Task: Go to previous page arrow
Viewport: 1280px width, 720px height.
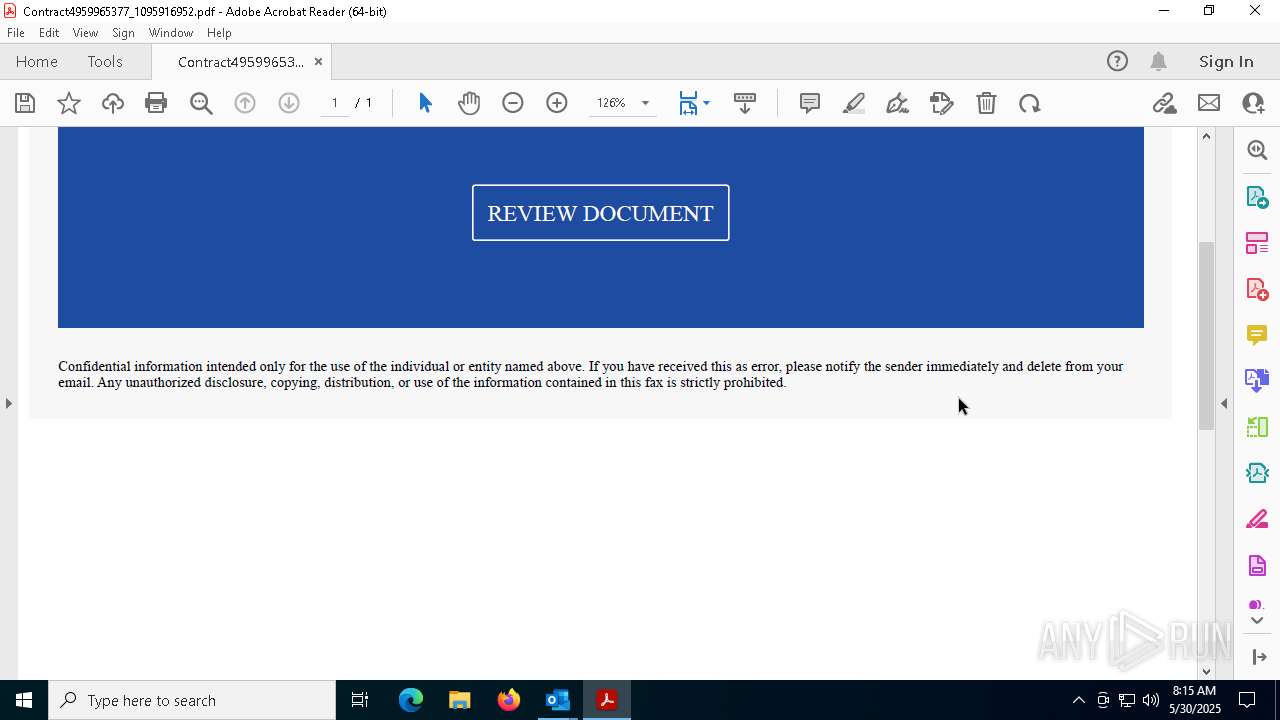Action: pyautogui.click(x=245, y=103)
